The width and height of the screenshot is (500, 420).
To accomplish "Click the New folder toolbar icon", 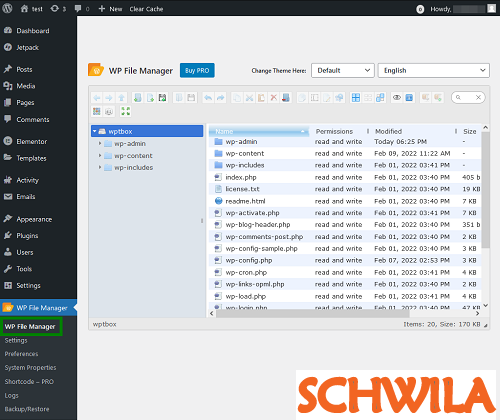I will point(138,98).
